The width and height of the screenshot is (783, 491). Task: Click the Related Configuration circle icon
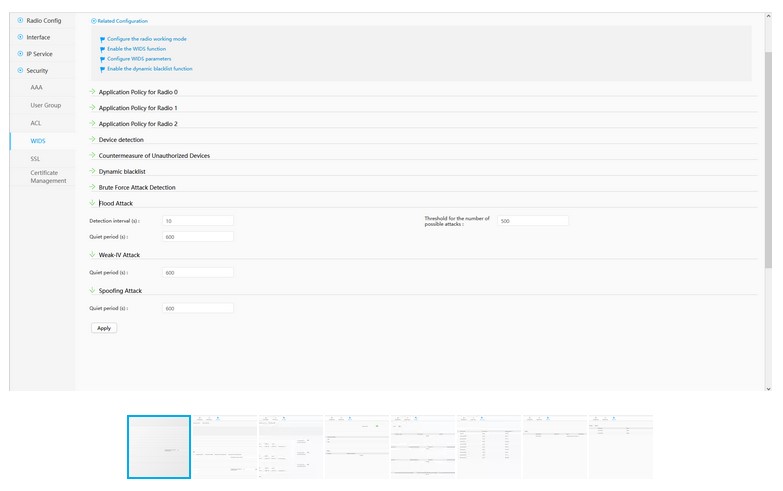pyautogui.click(x=94, y=20)
